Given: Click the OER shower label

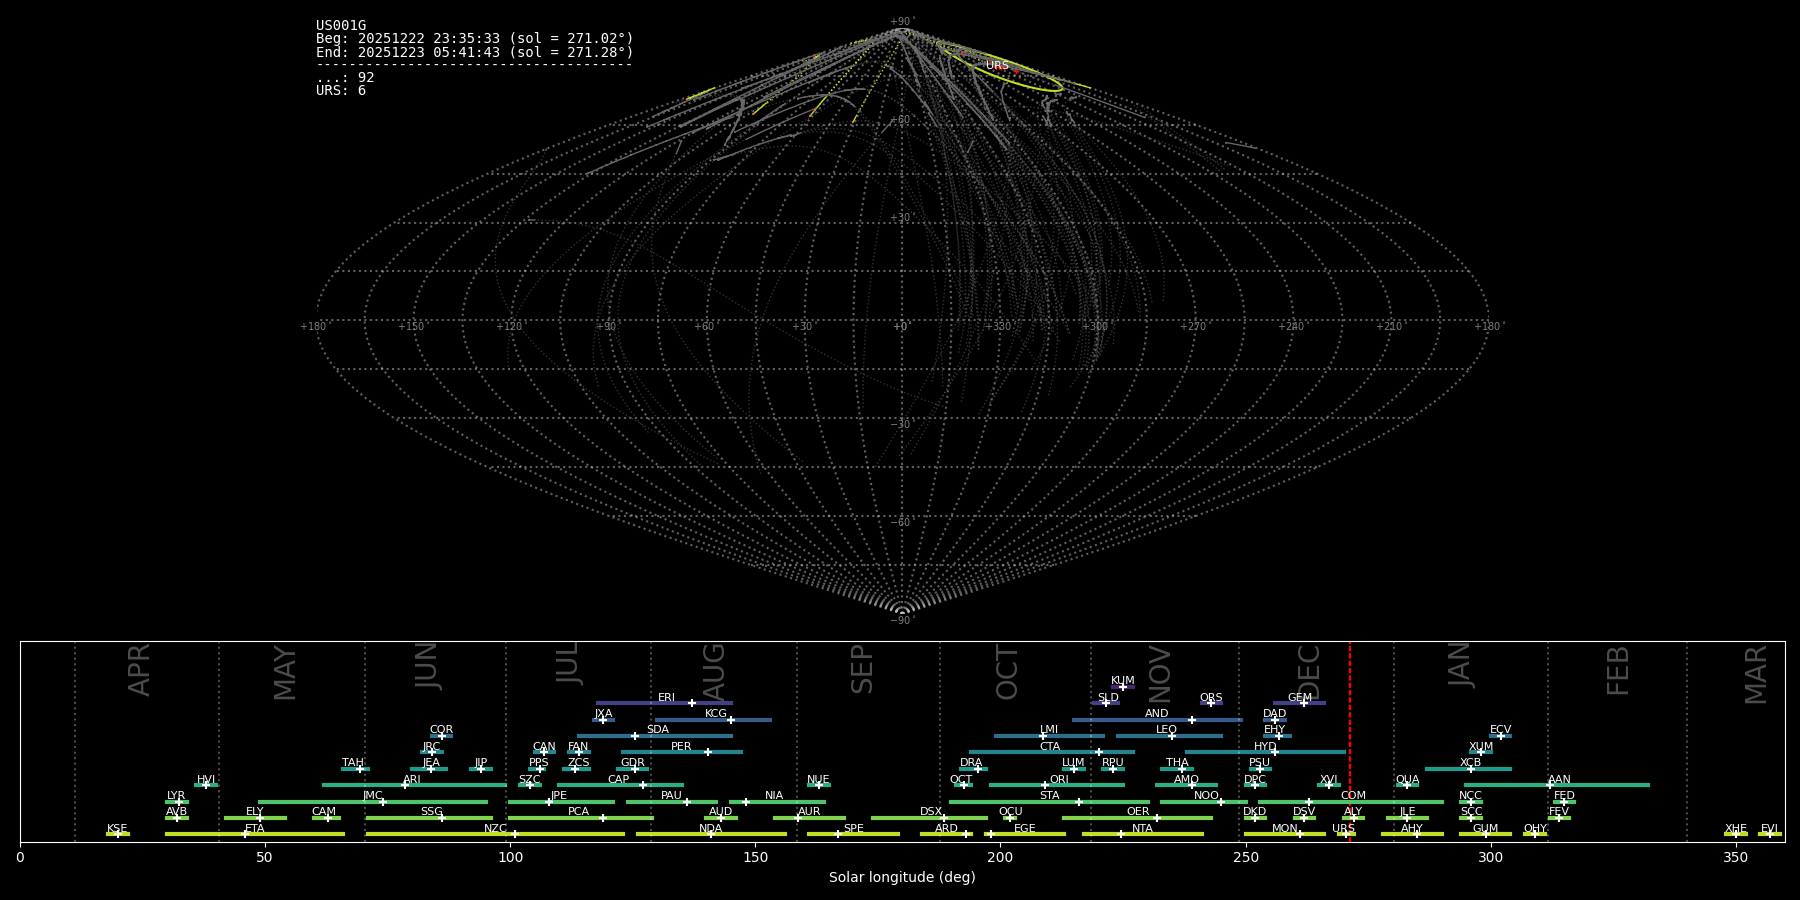Looking at the screenshot, I should (1138, 812).
